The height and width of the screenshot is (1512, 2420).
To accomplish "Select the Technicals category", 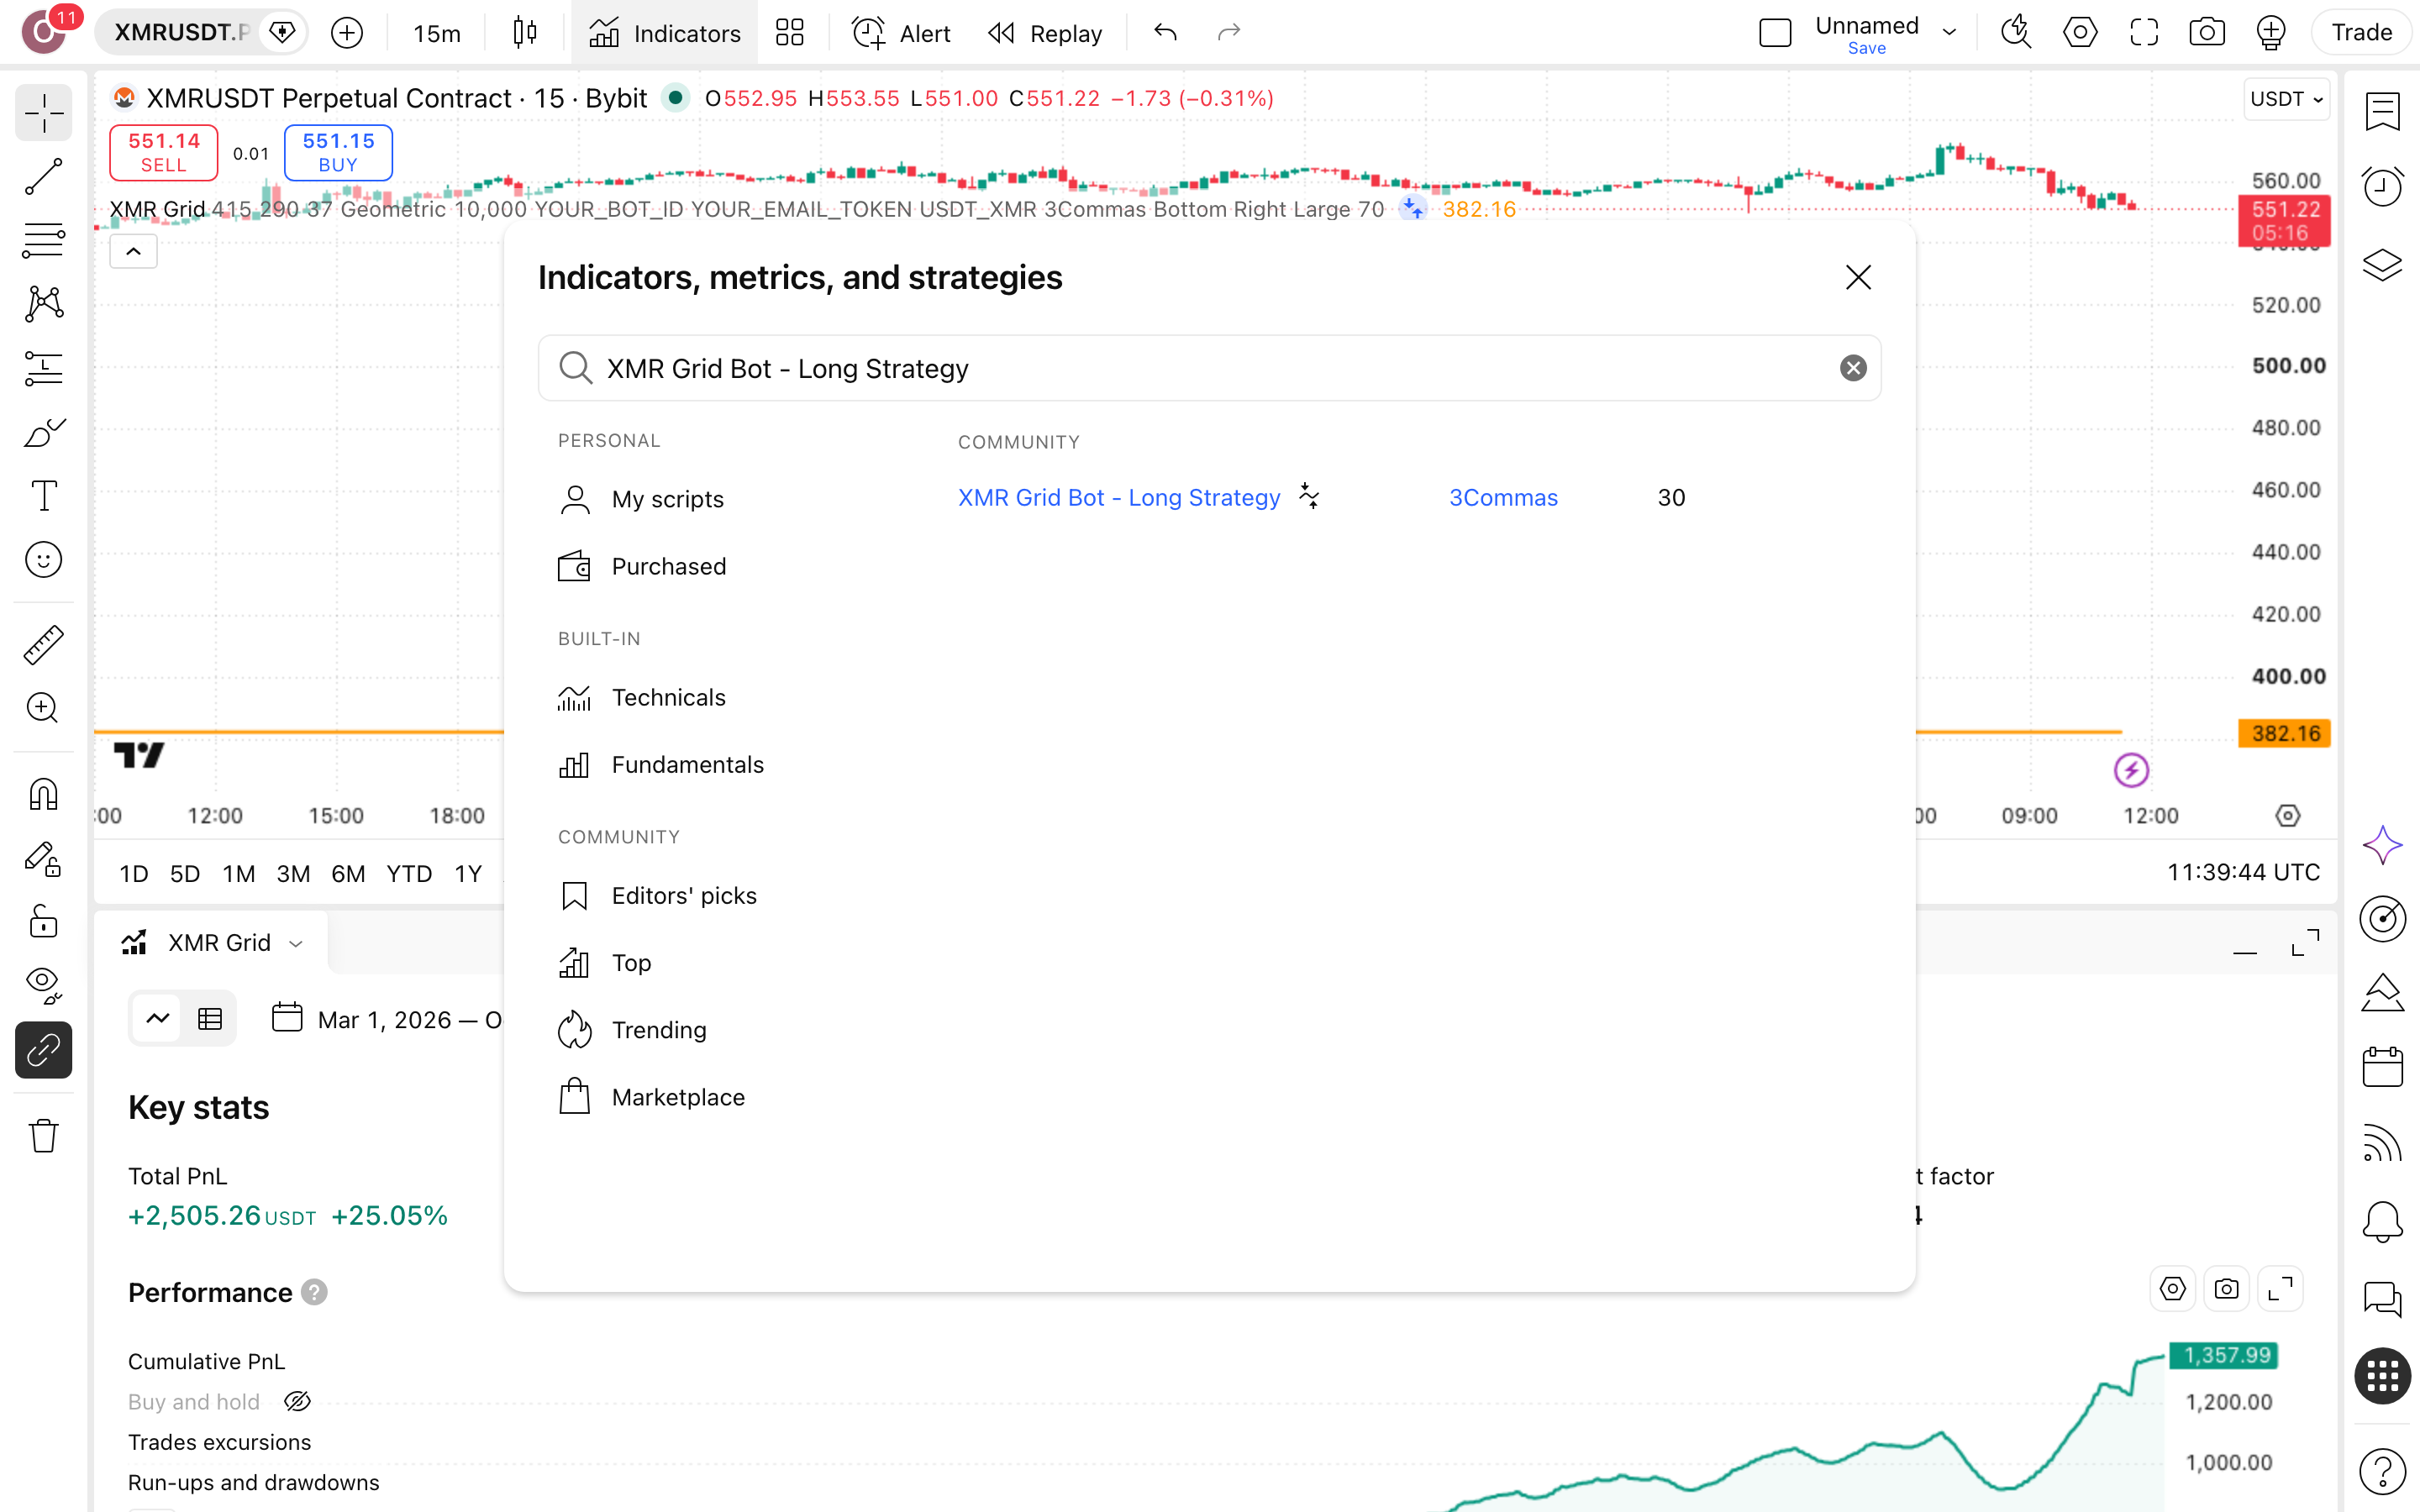I will 643,697.
